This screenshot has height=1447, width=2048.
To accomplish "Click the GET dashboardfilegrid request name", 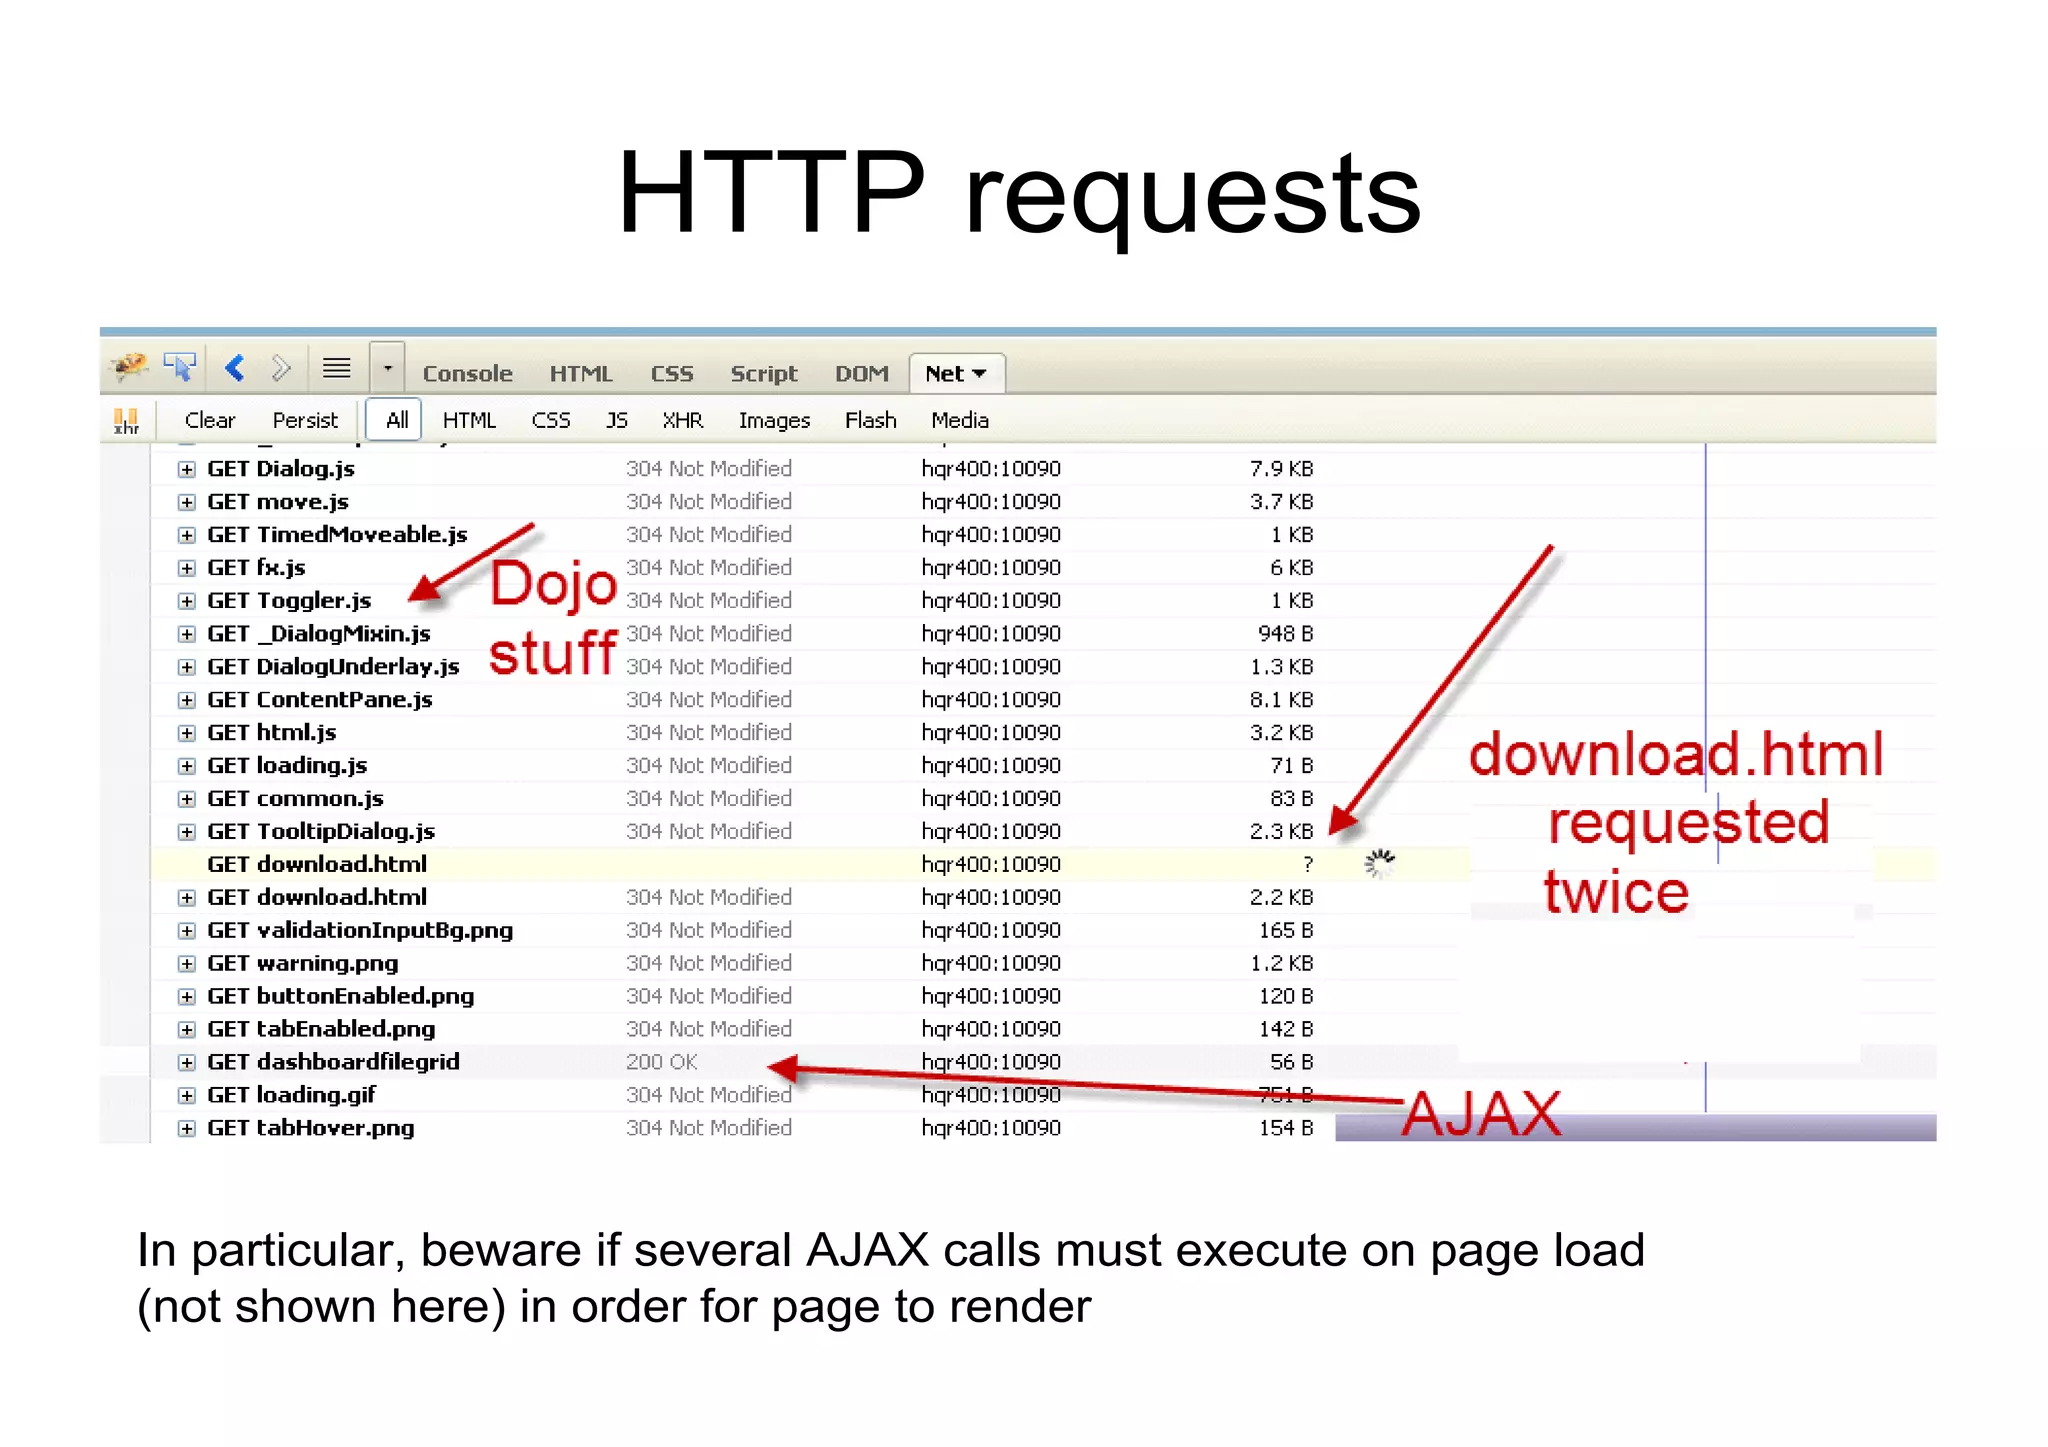I will point(333,1062).
